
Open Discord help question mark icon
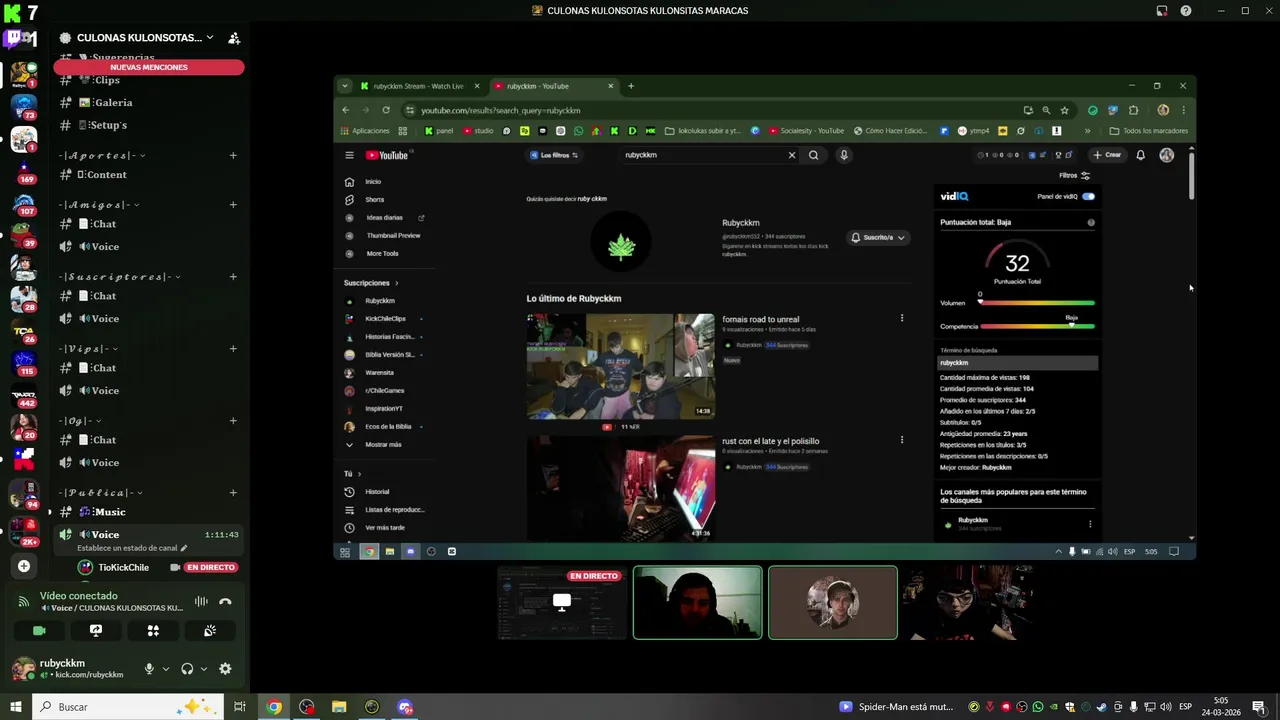[1186, 11]
